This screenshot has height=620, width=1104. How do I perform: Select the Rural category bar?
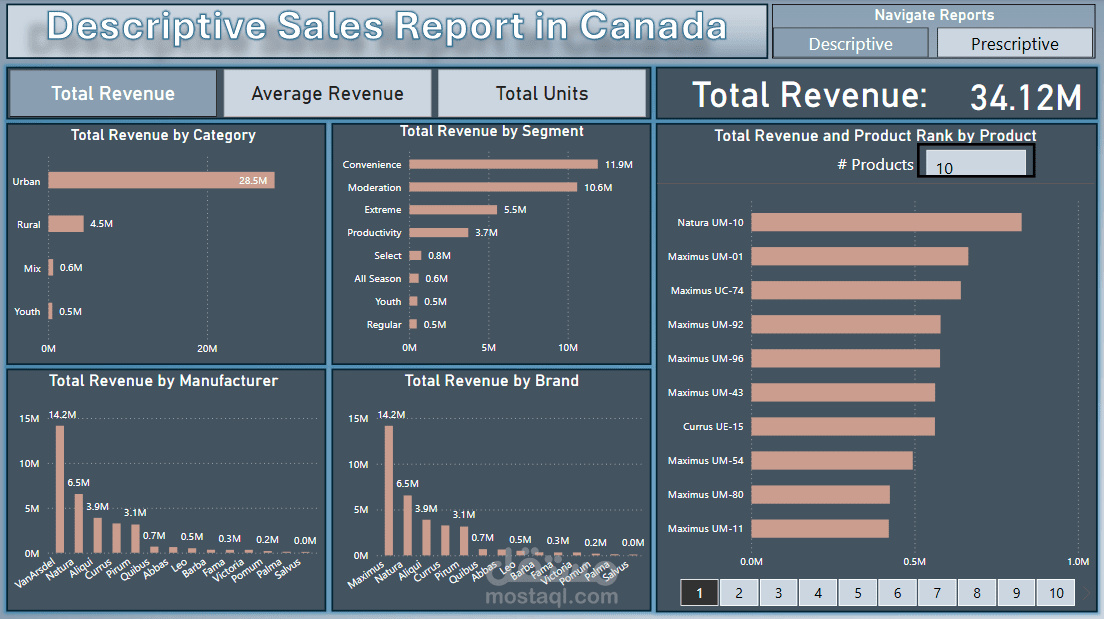[64, 223]
